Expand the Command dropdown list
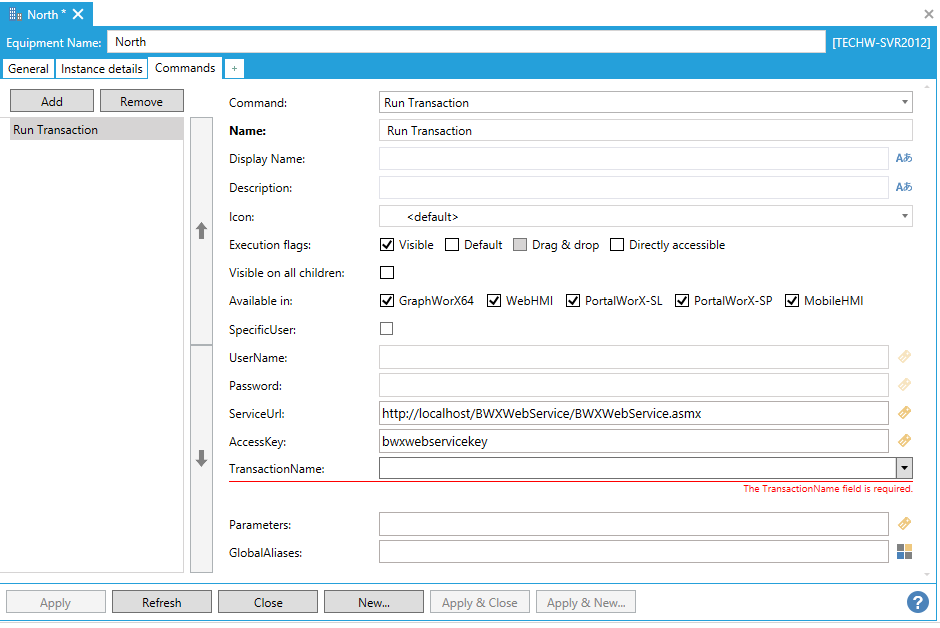The width and height of the screenshot is (940, 628). 904,102
